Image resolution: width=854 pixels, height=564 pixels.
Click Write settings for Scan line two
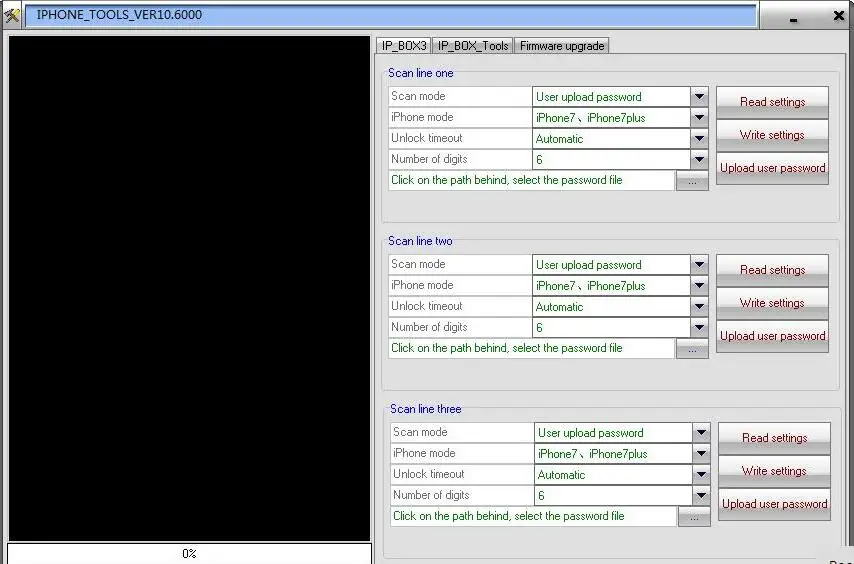tap(772, 303)
